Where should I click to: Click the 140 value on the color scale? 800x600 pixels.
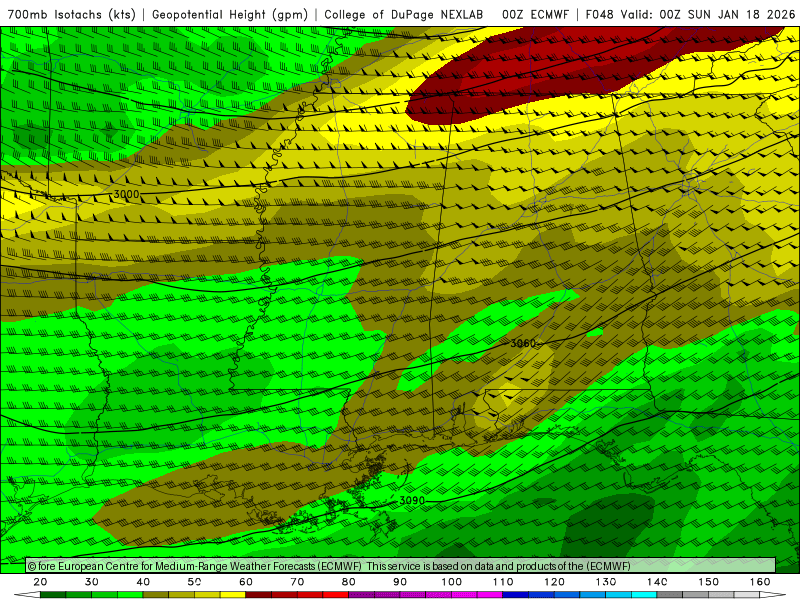click(657, 582)
